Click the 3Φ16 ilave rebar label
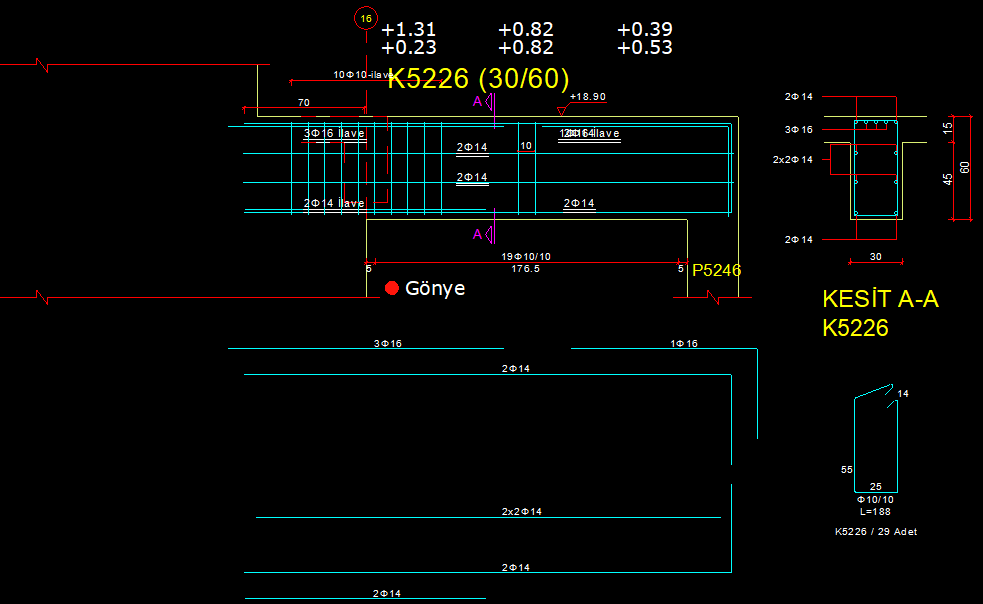The width and height of the screenshot is (983, 604). pos(334,133)
